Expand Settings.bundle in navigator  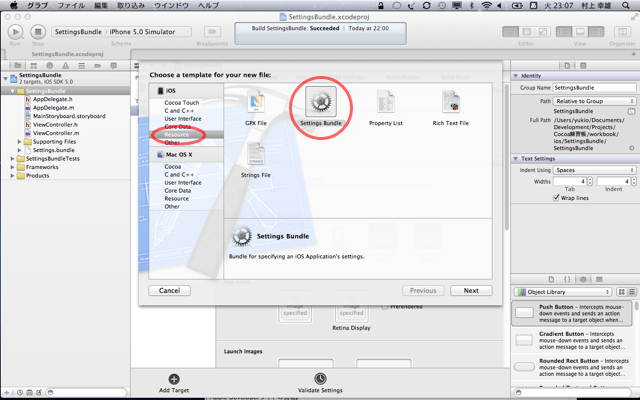pos(19,150)
